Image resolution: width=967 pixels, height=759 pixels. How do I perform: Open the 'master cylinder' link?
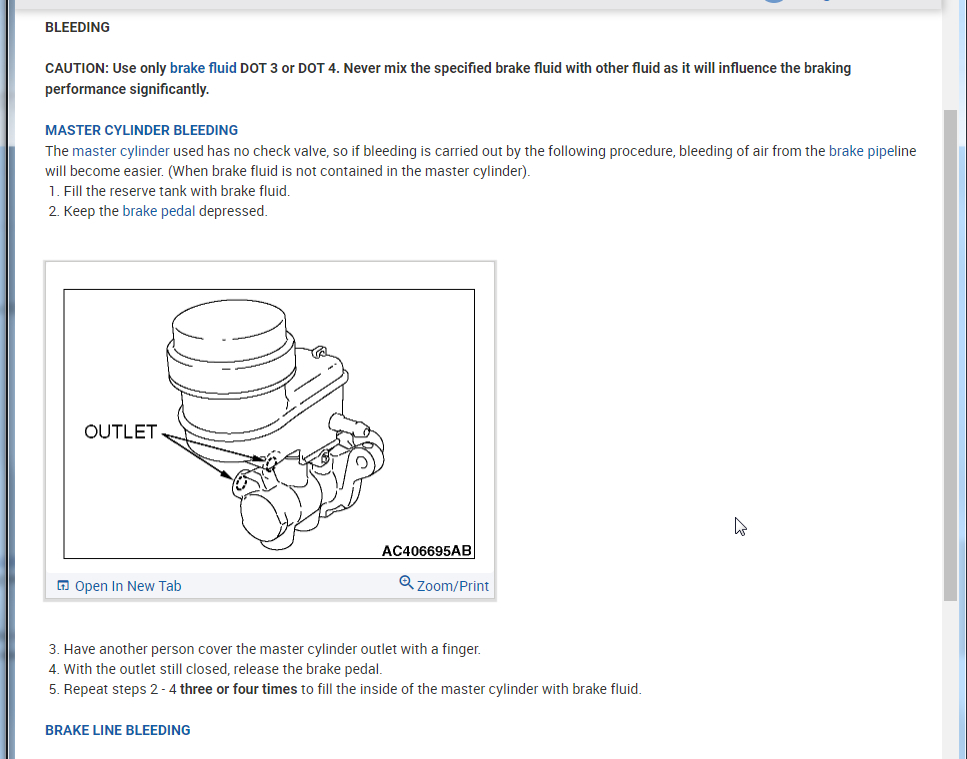point(120,151)
